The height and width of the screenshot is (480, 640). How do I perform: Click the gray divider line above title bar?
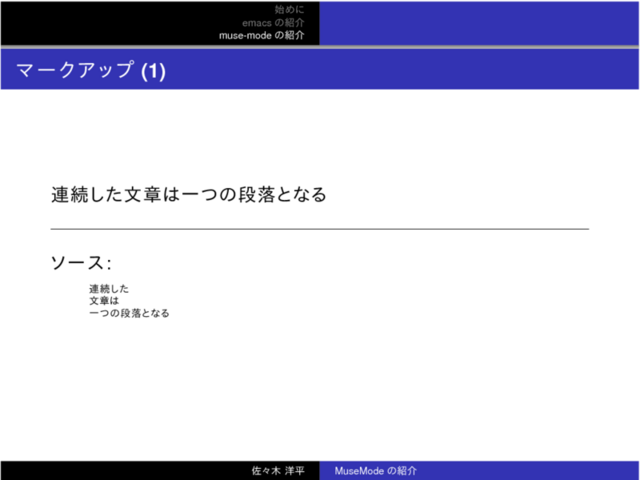click(320, 47)
